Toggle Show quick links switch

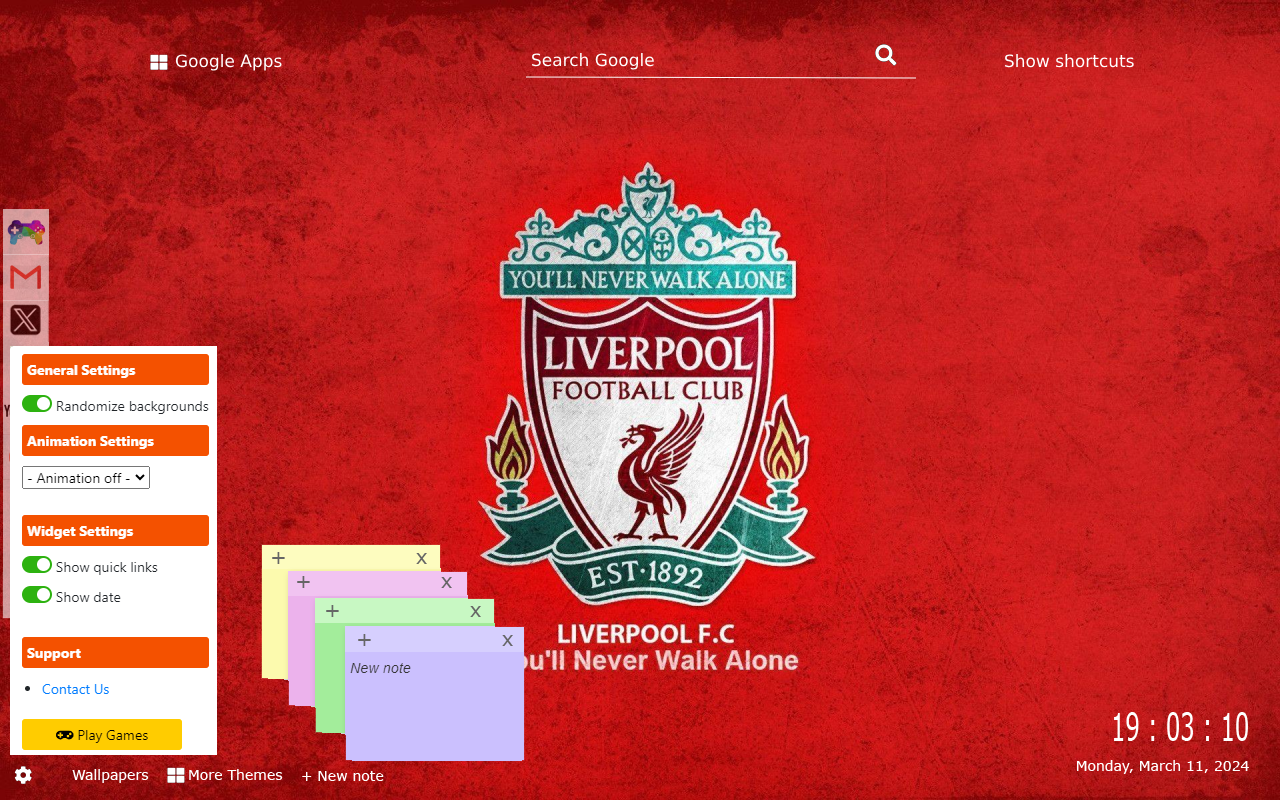point(37,565)
